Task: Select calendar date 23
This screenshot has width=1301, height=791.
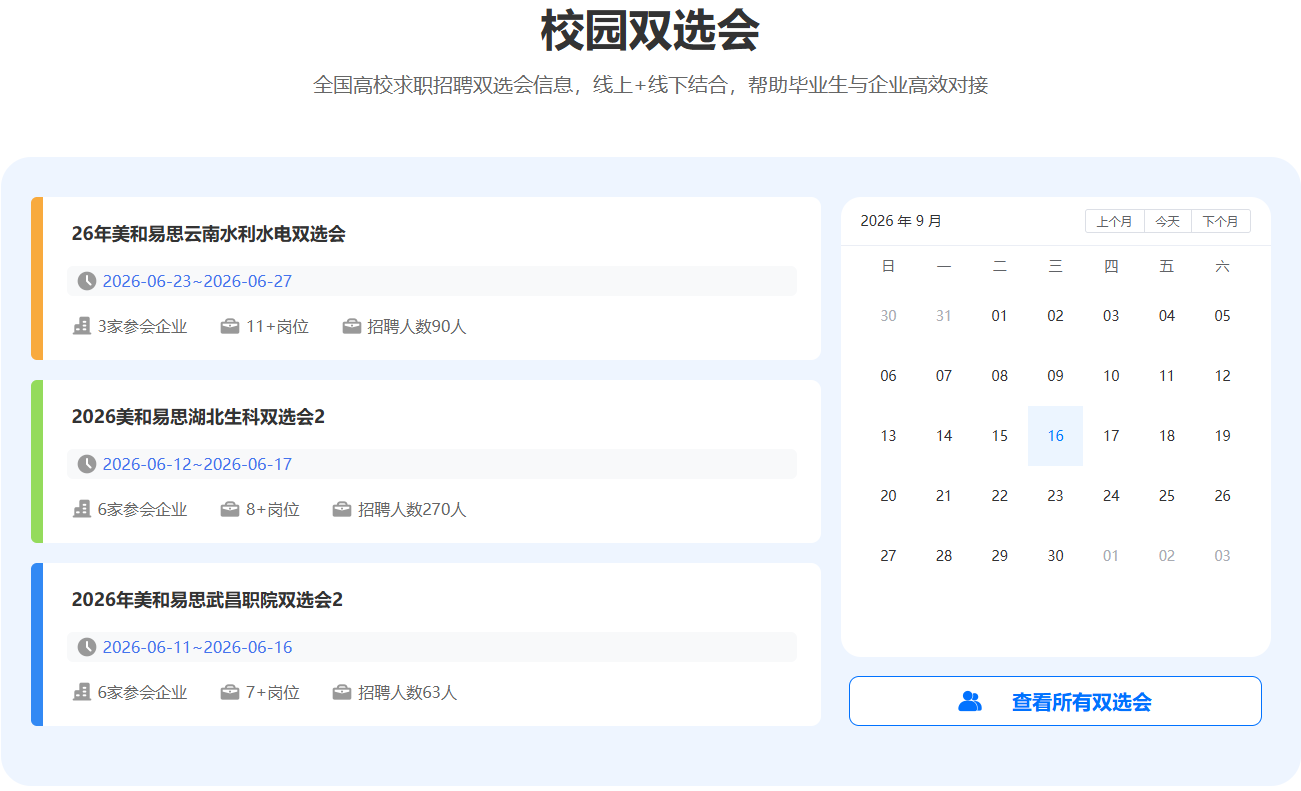Action: (x=1055, y=496)
